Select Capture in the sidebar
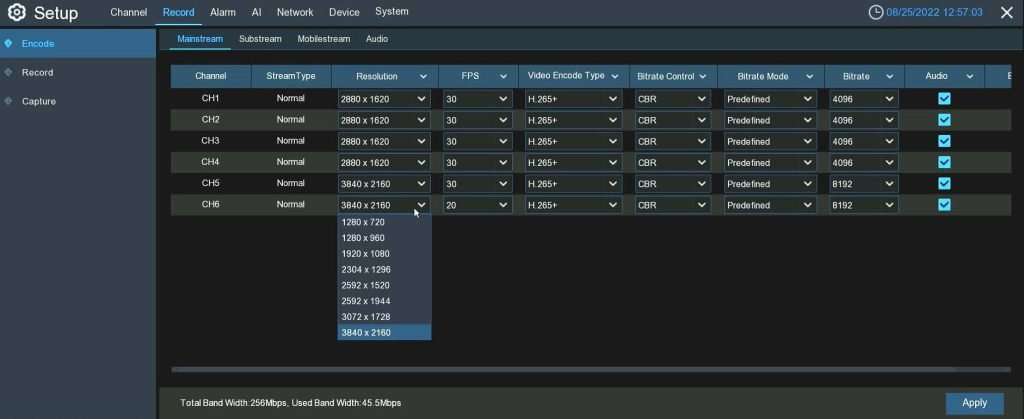 78,101
